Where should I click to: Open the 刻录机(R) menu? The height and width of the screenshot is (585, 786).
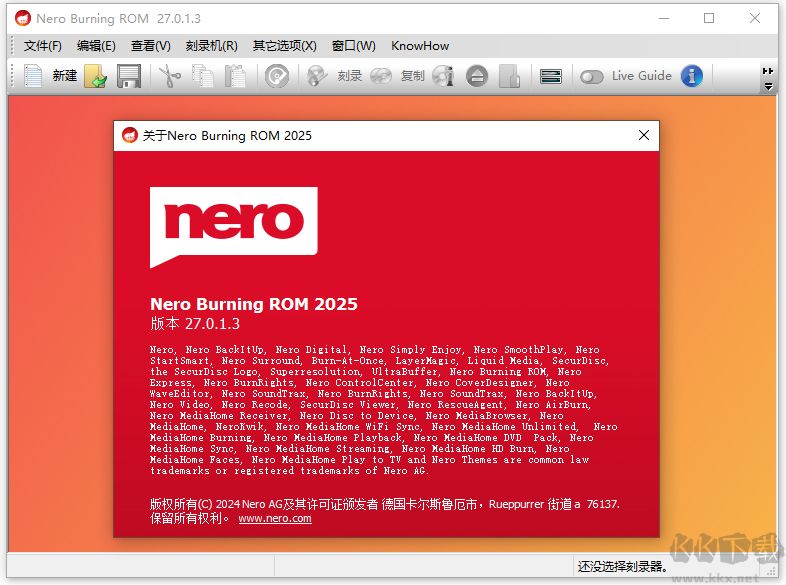(212, 46)
